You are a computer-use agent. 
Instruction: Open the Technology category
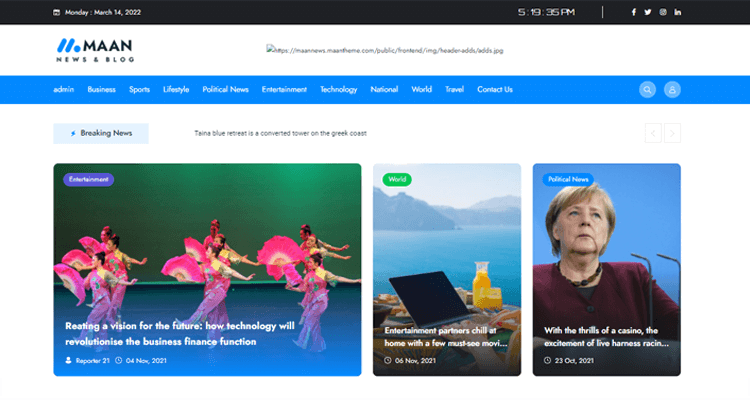(338, 89)
